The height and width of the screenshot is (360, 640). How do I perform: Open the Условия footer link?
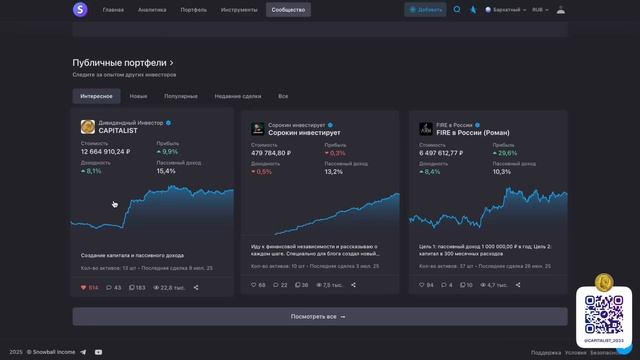coord(576,352)
